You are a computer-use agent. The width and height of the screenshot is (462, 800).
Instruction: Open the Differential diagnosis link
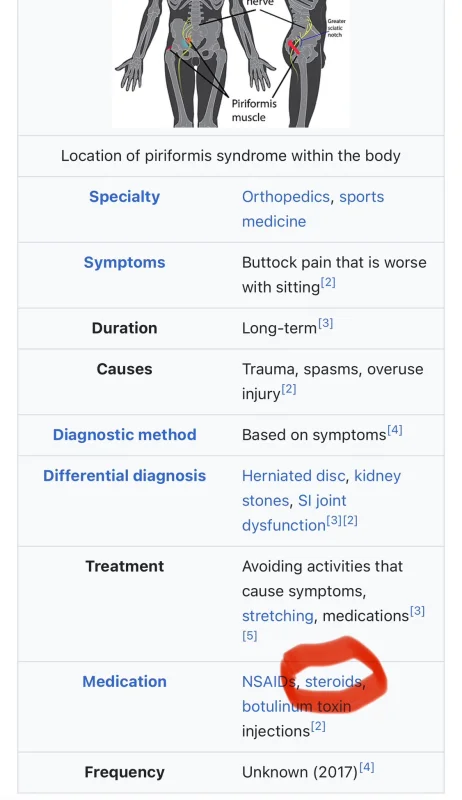tap(124, 476)
